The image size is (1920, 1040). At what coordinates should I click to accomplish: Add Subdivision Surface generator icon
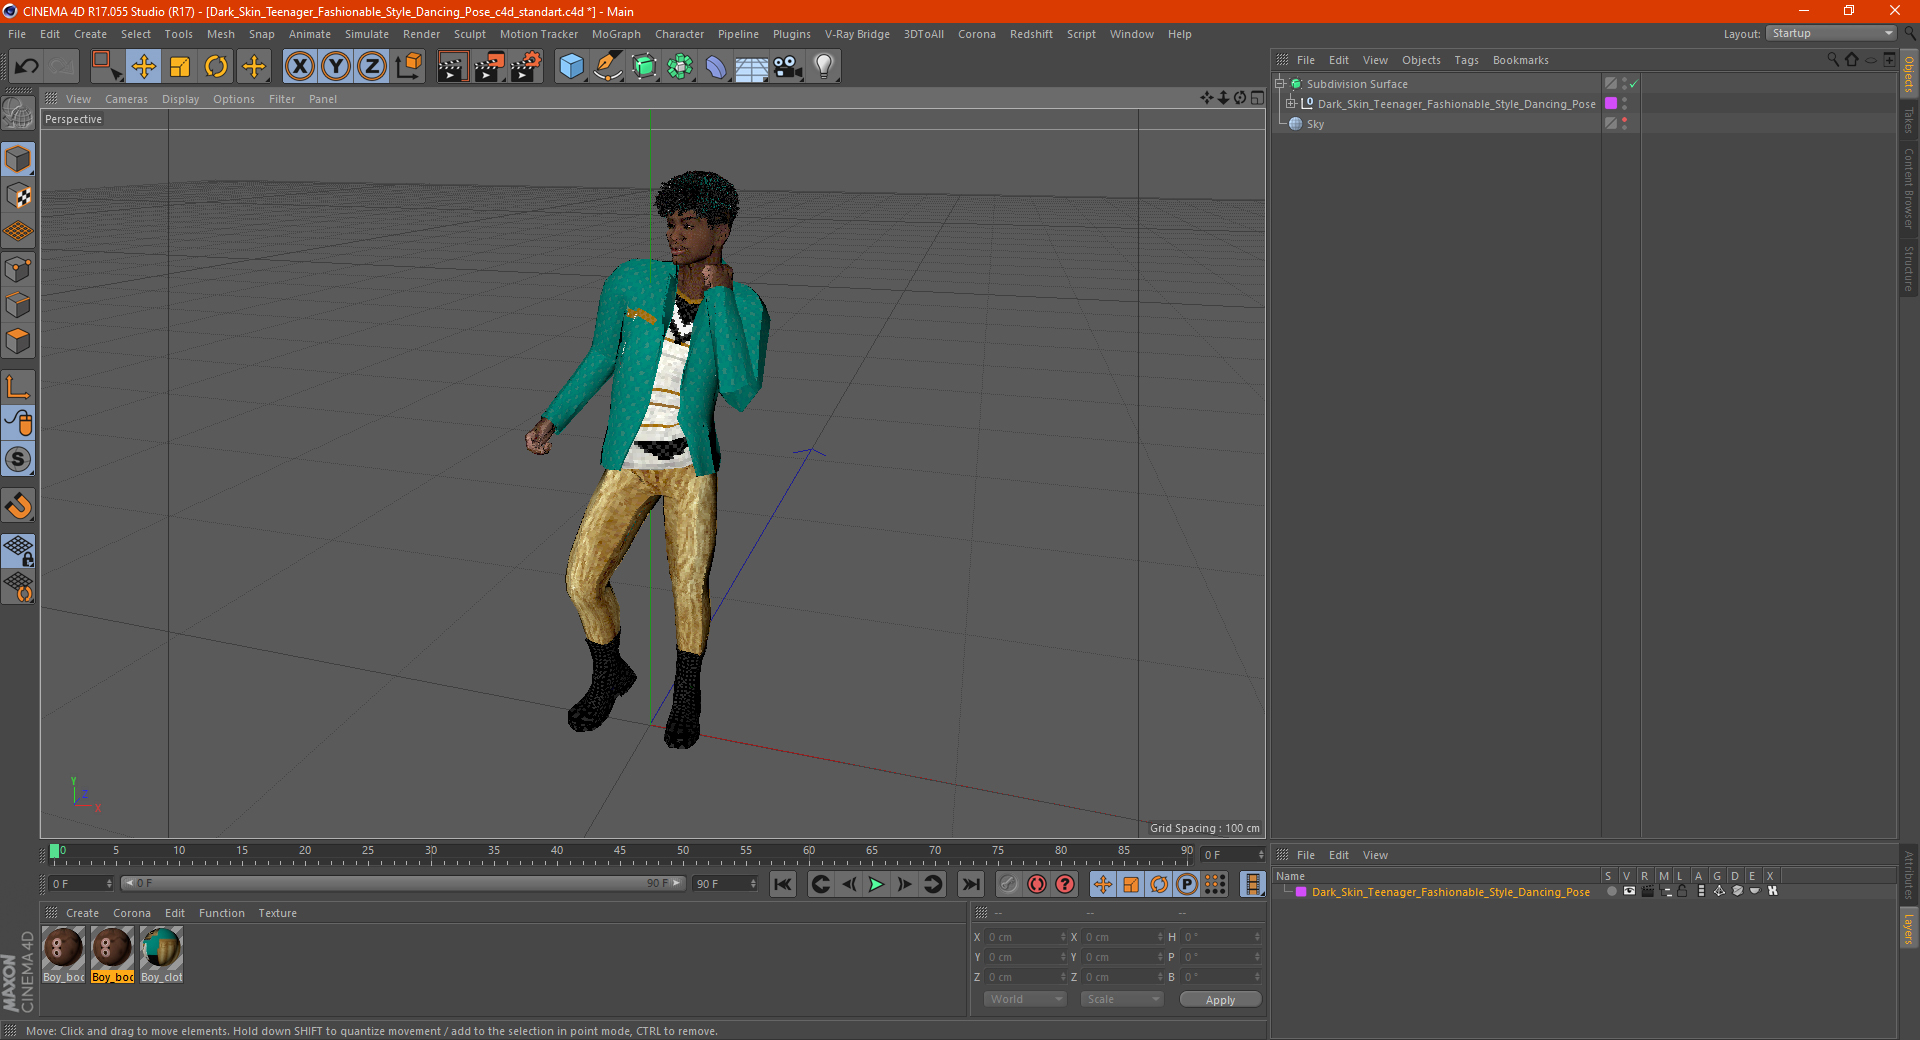[644, 67]
